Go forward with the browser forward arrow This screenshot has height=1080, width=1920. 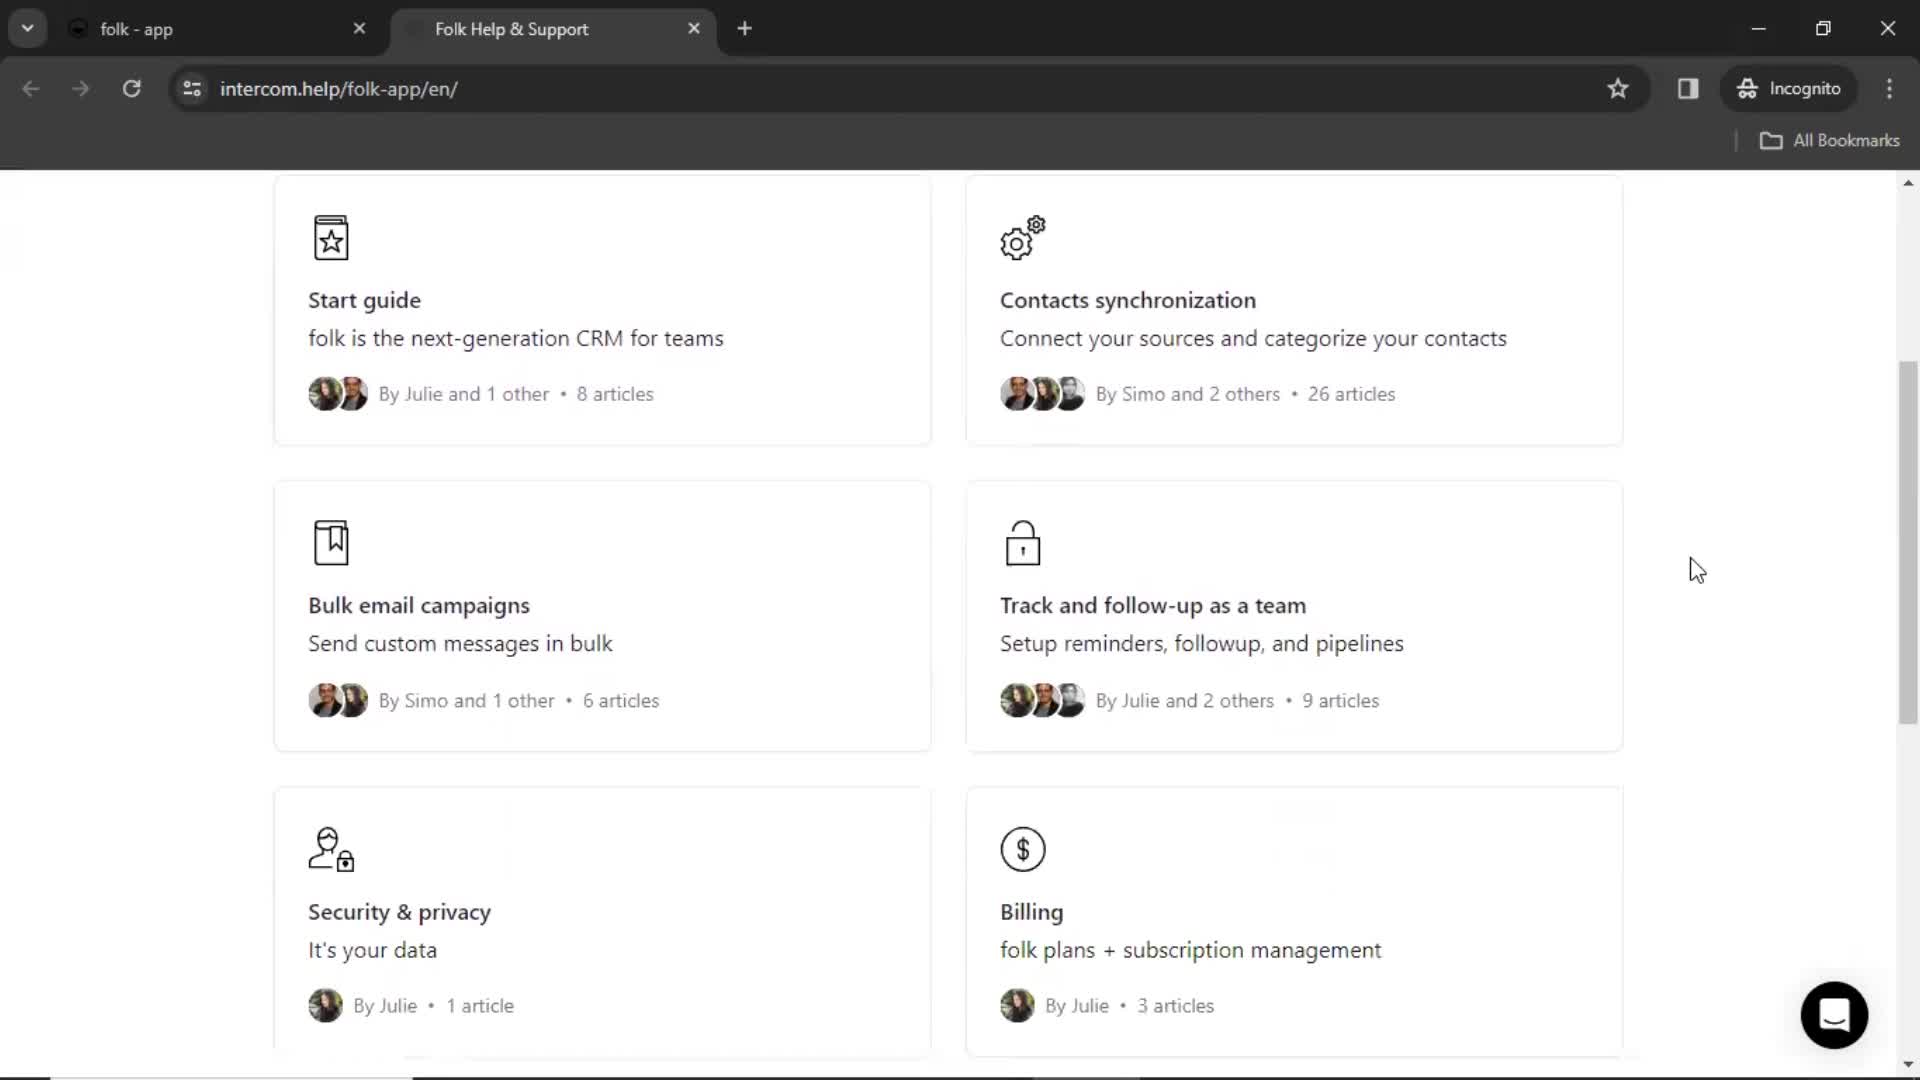pyautogui.click(x=81, y=88)
